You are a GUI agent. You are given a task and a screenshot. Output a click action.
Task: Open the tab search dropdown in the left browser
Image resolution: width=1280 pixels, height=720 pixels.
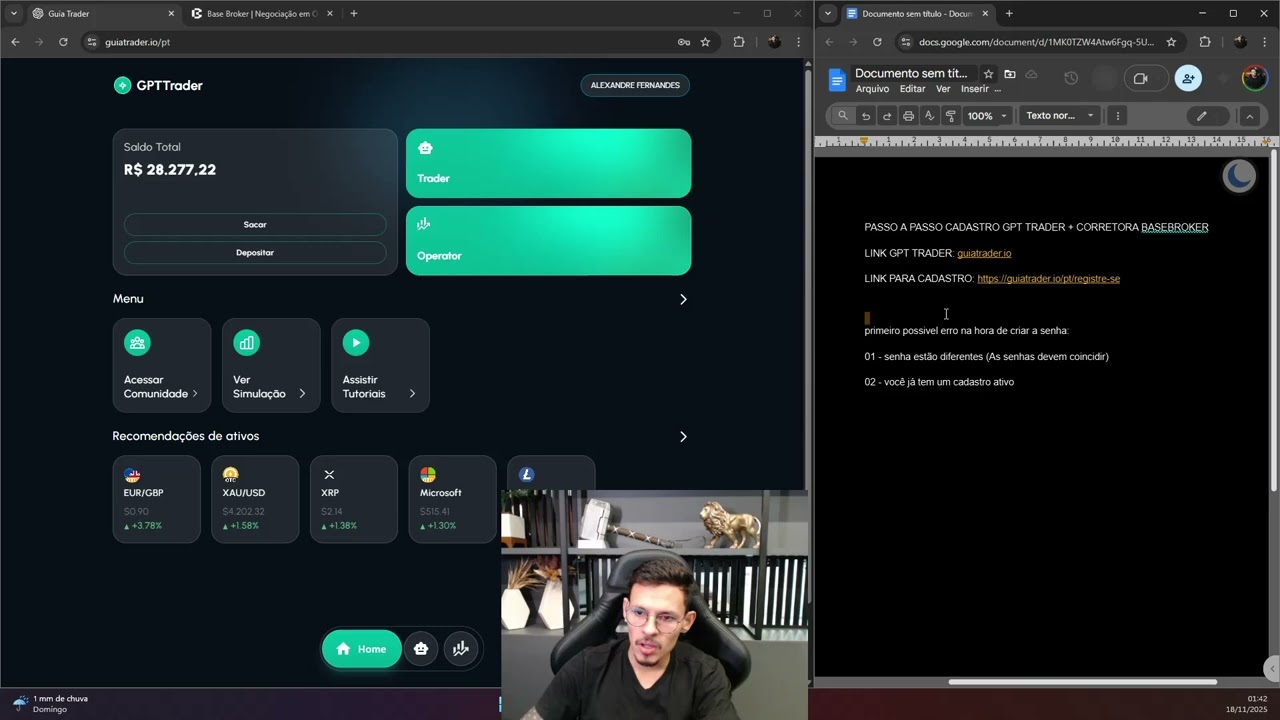[13, 13]
